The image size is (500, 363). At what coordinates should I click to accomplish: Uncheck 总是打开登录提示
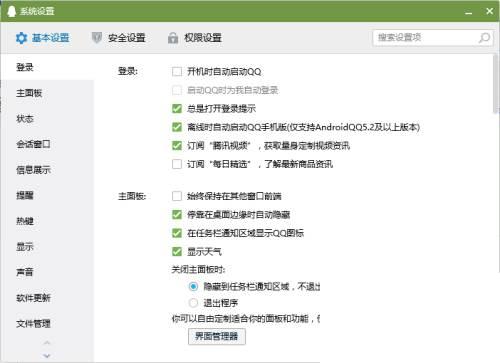(x=177, y=109)
